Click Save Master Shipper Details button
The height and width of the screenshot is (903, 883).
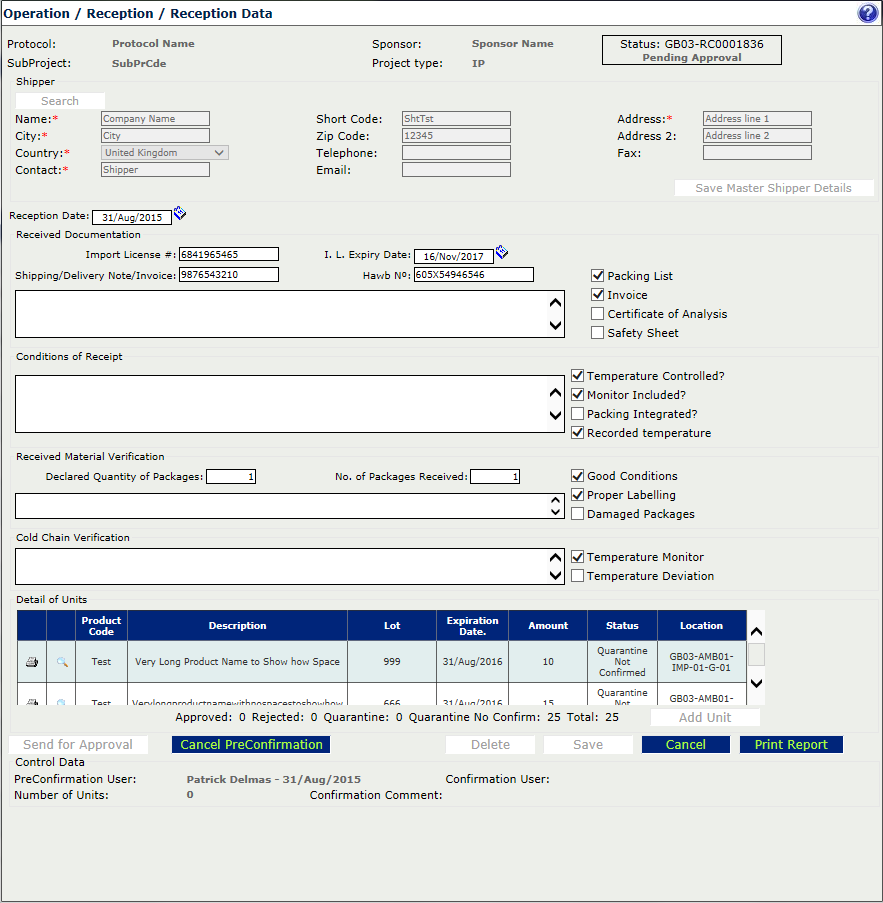pyautogui.click(x=774, y=188)
